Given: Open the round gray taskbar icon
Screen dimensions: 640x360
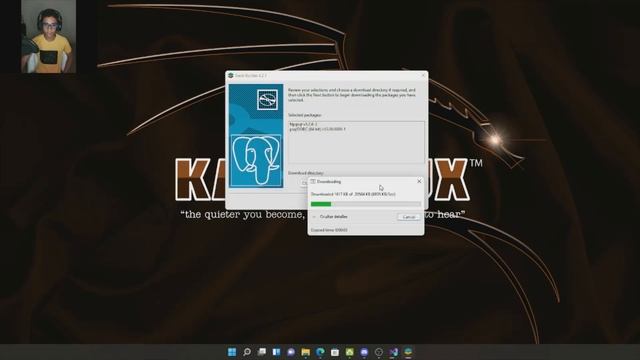Looking at the screenshot, I should click(379, 352).
